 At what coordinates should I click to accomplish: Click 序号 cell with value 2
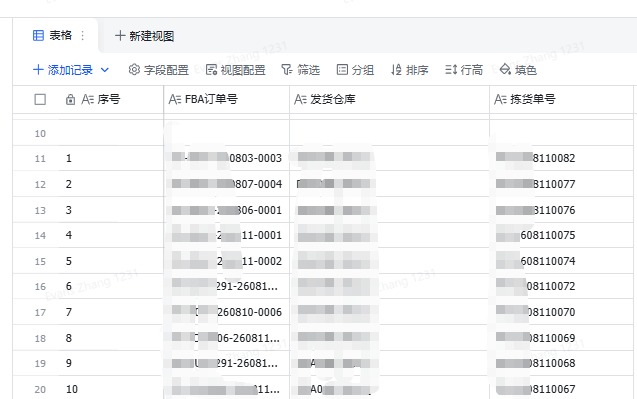click(112, 184)
